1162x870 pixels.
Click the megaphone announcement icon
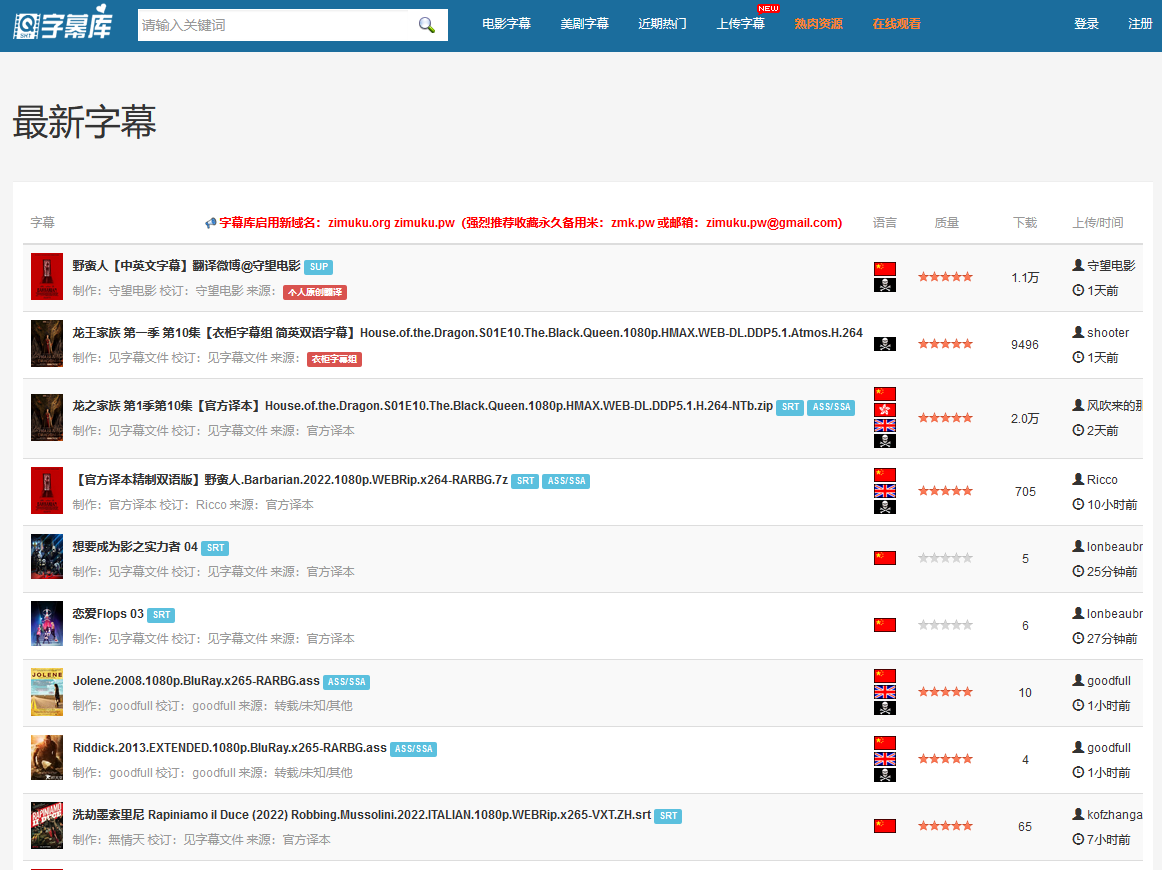tap(210, 222)
